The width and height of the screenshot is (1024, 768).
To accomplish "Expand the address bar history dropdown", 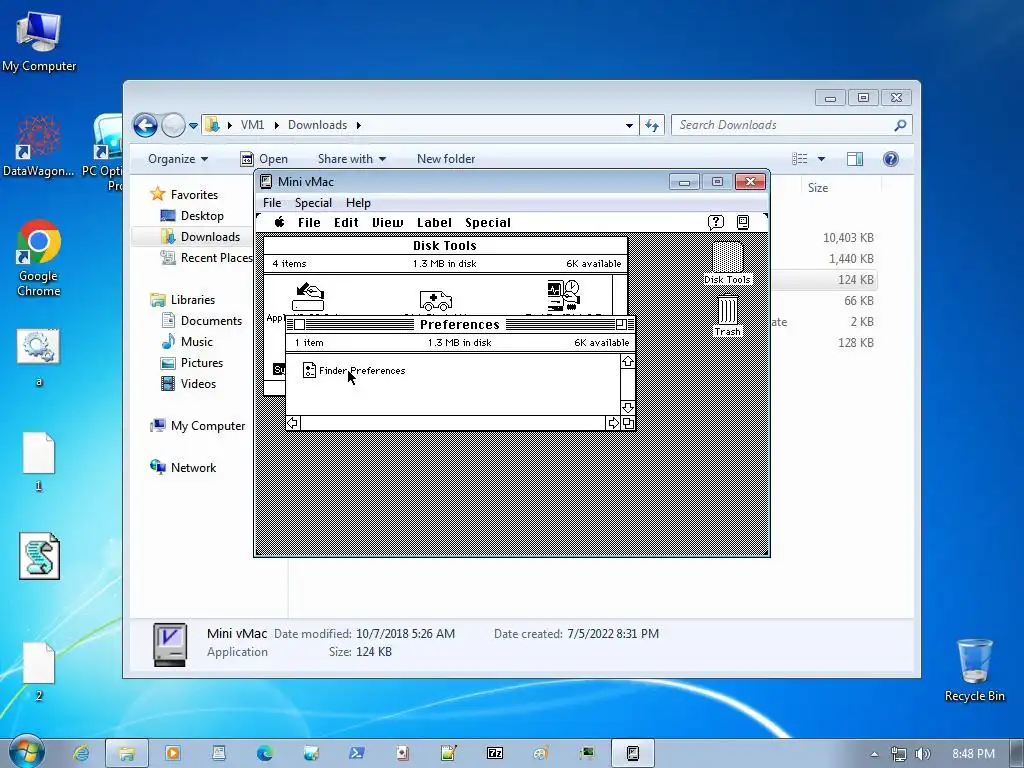I will 629,125.
